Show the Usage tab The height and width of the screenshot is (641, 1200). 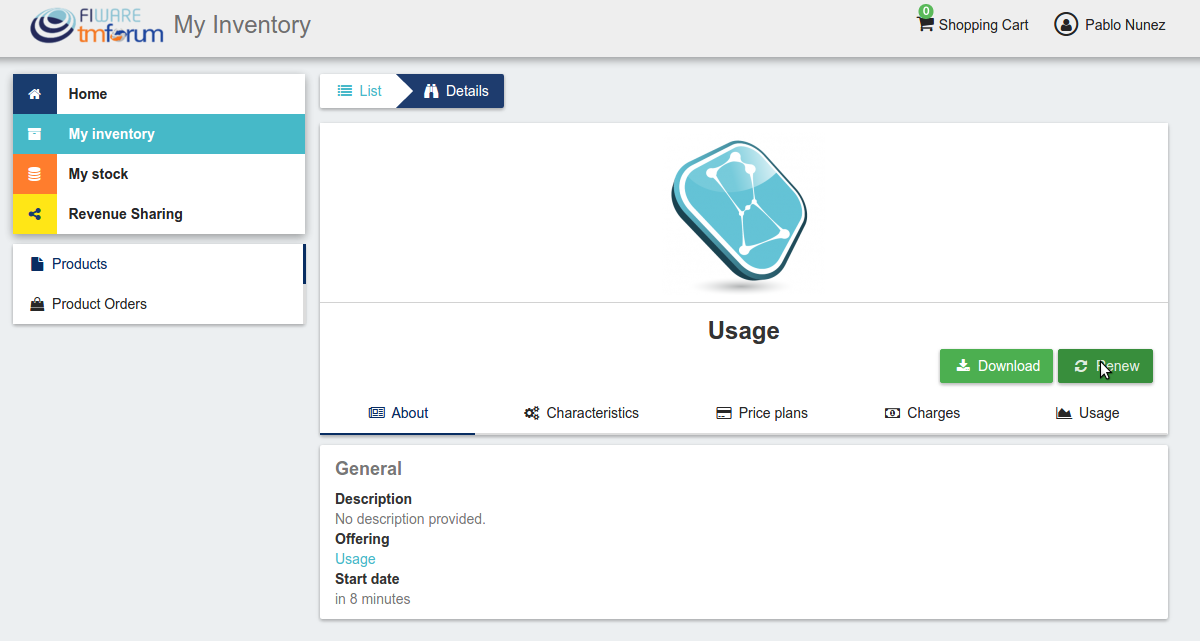point(1088,413)
